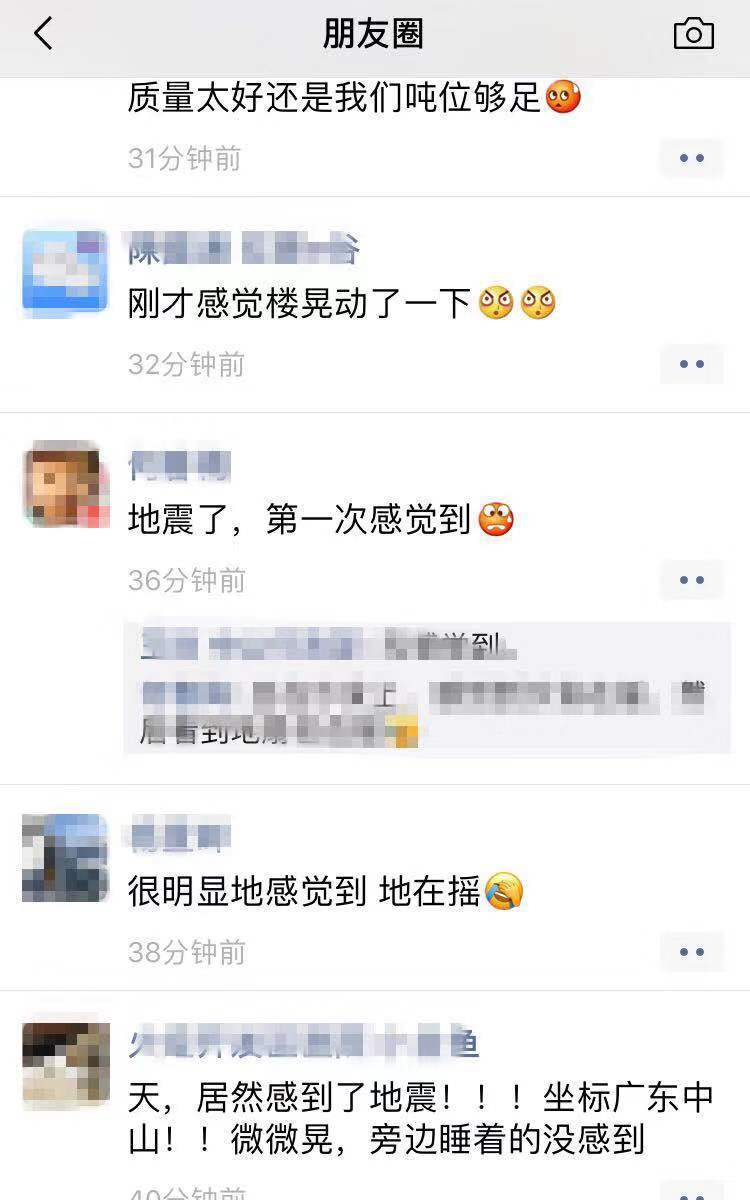Screen dimensions: 750x1200
Task: Tap the 朋友圈 title in header
Action: (374, 35)
